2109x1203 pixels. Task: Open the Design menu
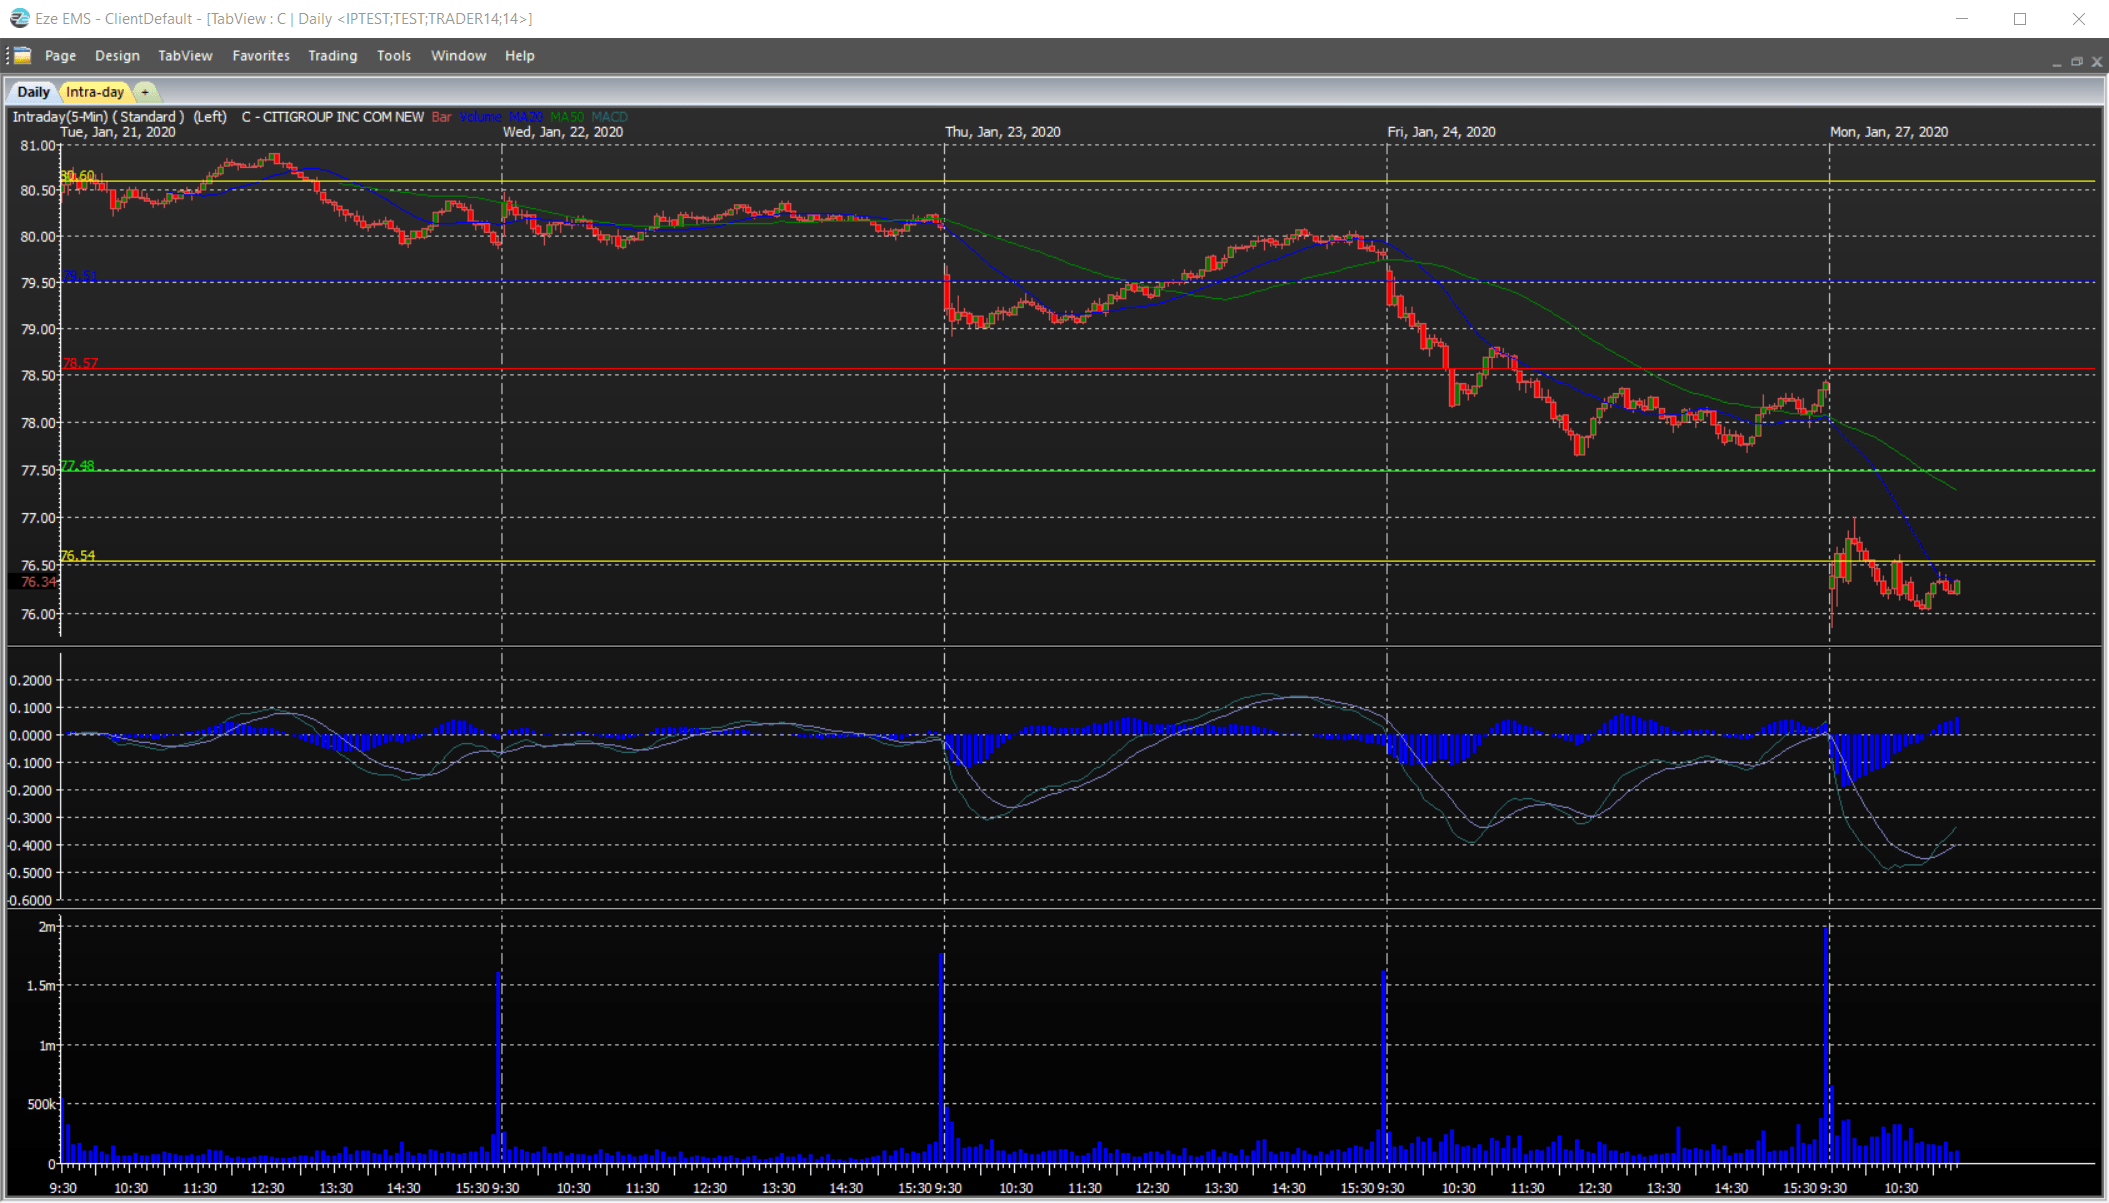(117, 56)
